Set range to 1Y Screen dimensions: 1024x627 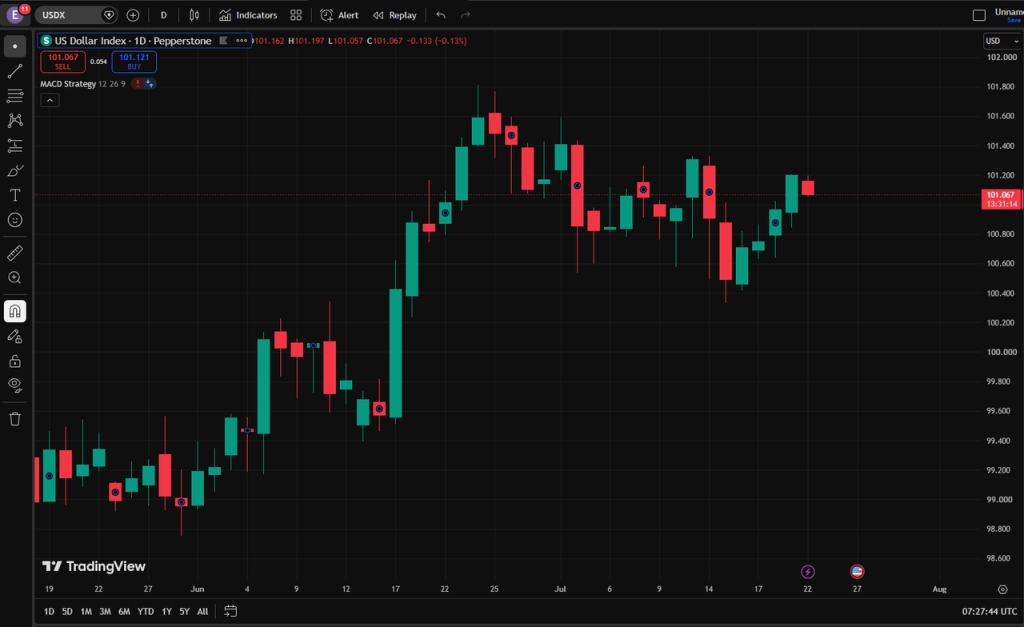(x=167, y=611)
